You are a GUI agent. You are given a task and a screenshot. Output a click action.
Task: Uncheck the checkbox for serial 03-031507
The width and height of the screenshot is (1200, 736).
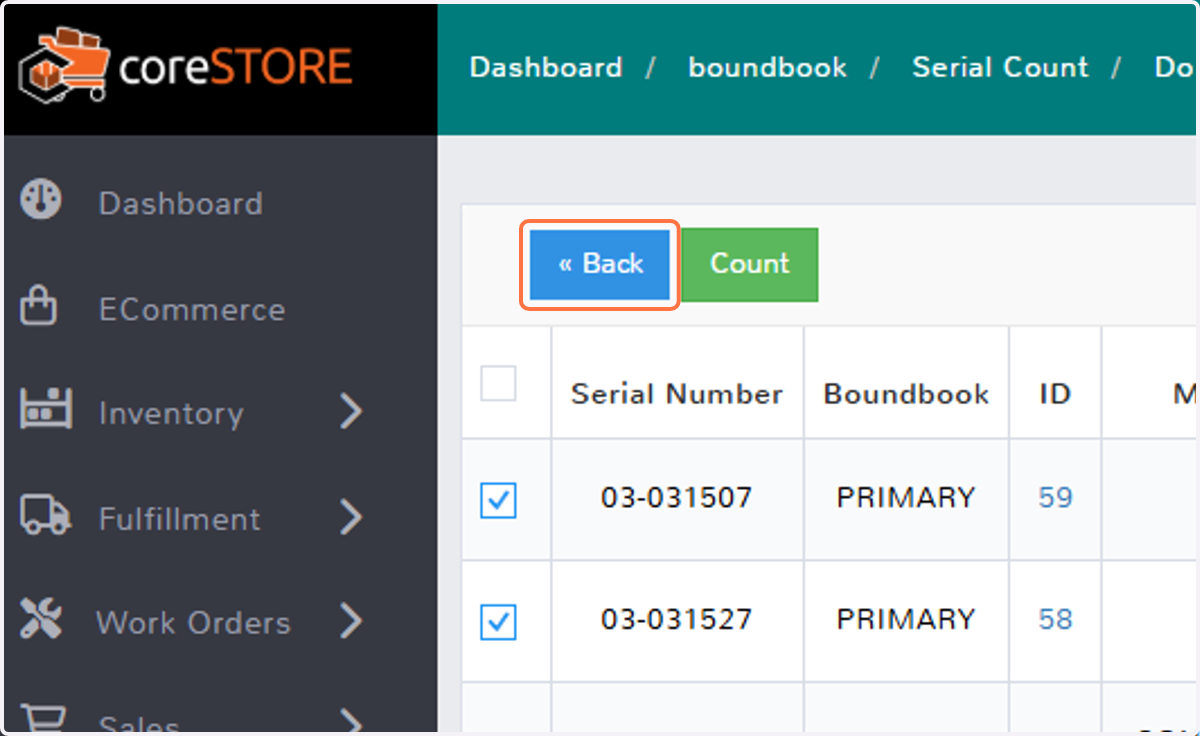pos(499,500)
